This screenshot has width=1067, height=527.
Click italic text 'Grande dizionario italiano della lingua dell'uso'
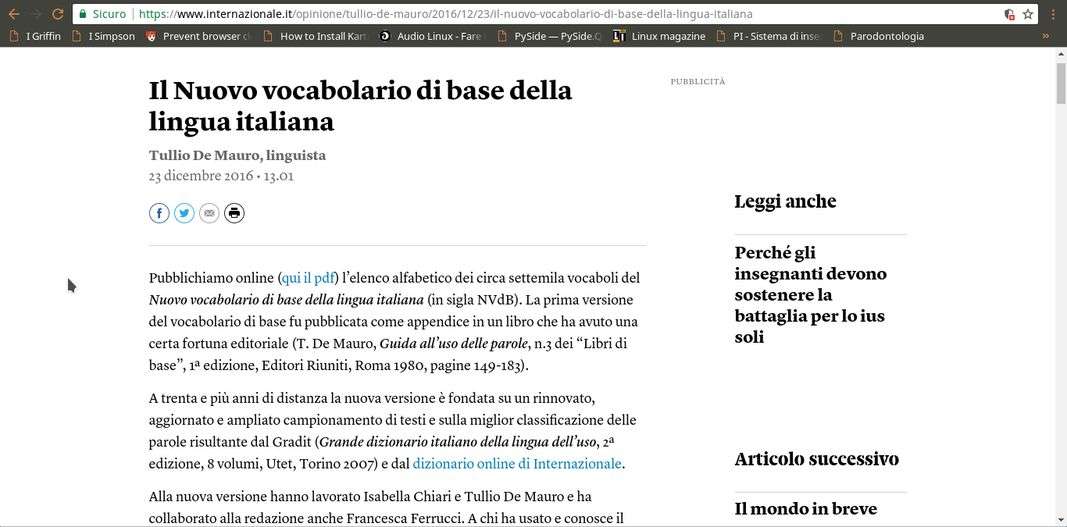coord(459,443)
